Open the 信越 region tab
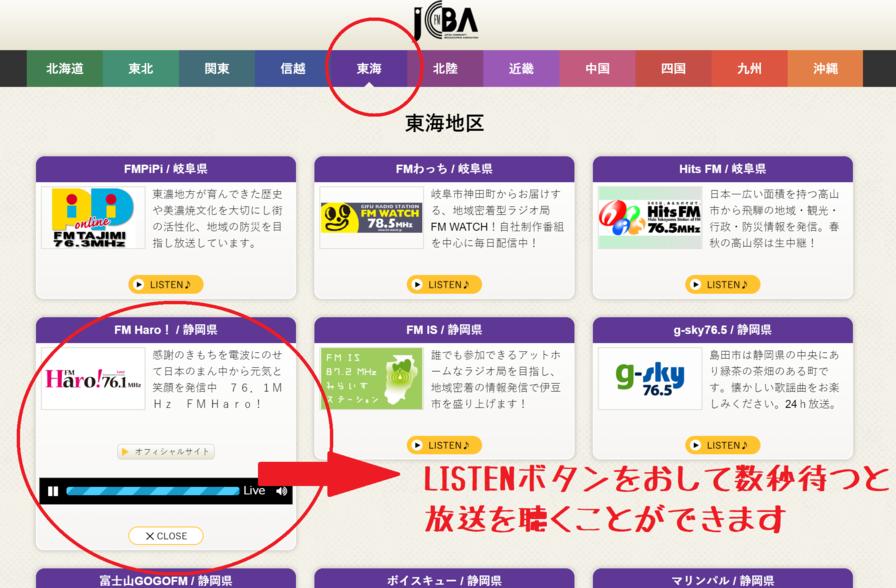 293,69
